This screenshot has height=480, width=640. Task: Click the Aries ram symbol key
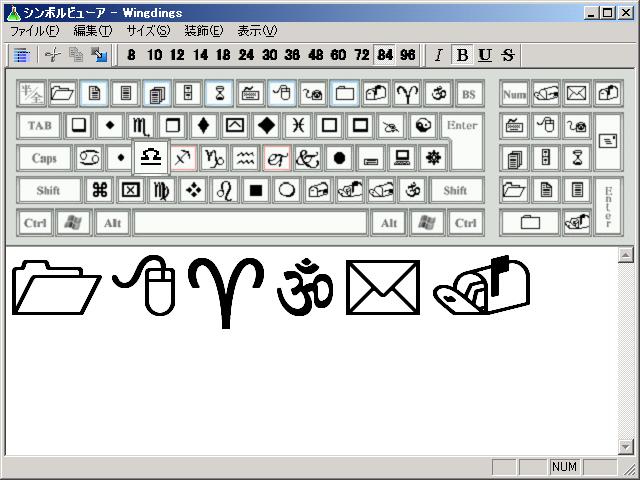(407, 93)
